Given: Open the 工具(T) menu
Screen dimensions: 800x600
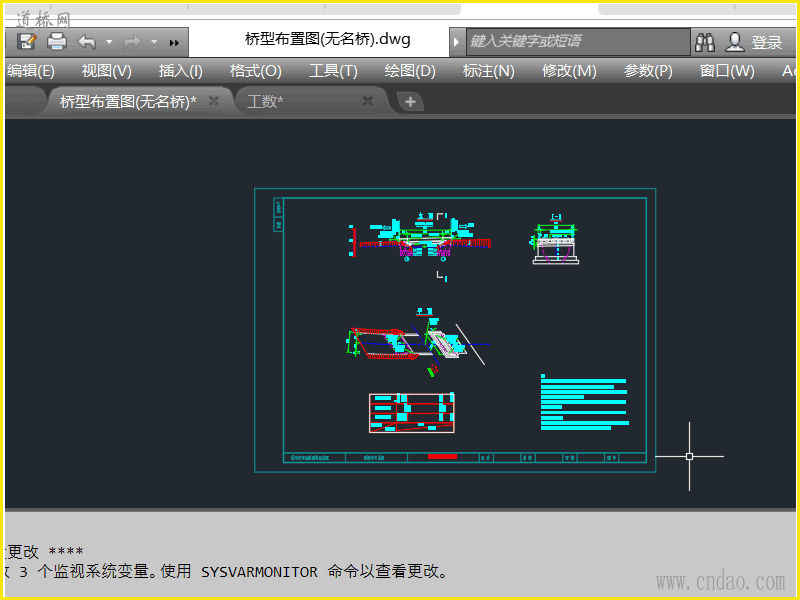Looking at the screenshot, I should (x=333, y=71).
